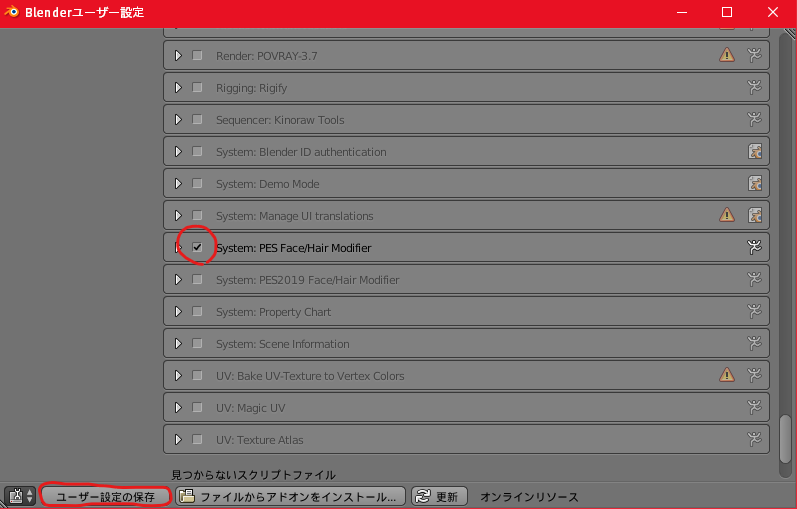
Task: Expand System: Property Chart details
Action: pos(178,312)
